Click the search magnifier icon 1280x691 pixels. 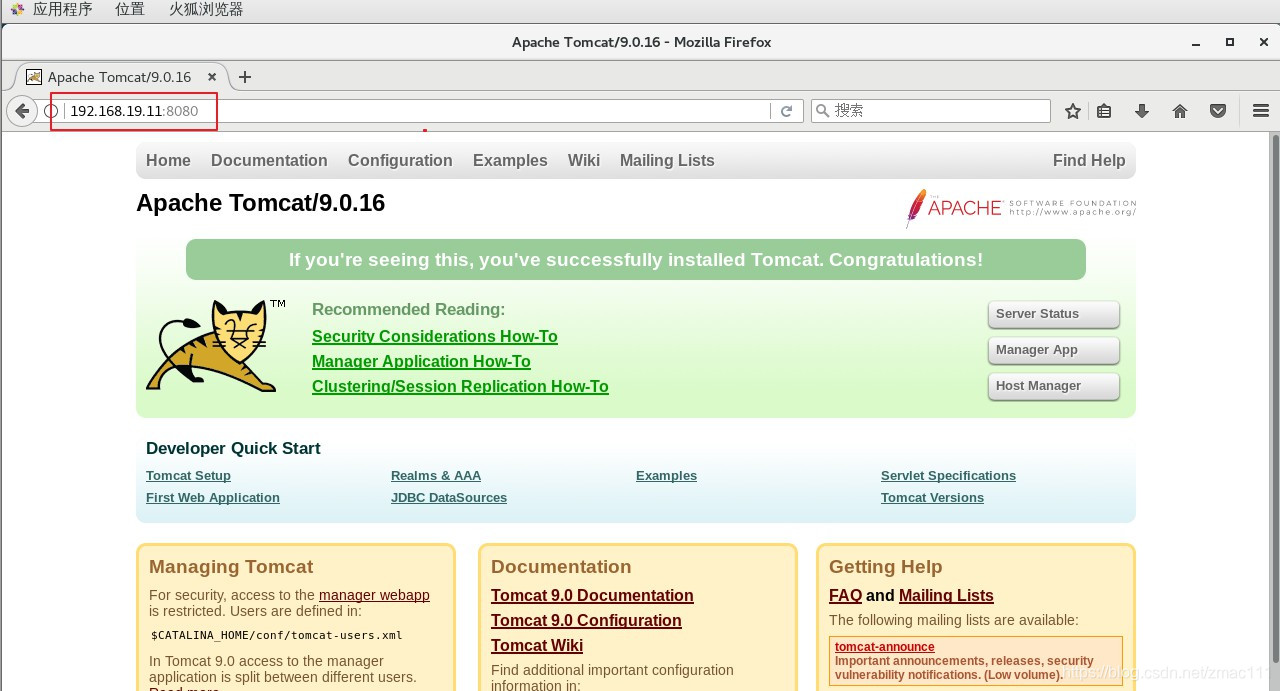822,111
